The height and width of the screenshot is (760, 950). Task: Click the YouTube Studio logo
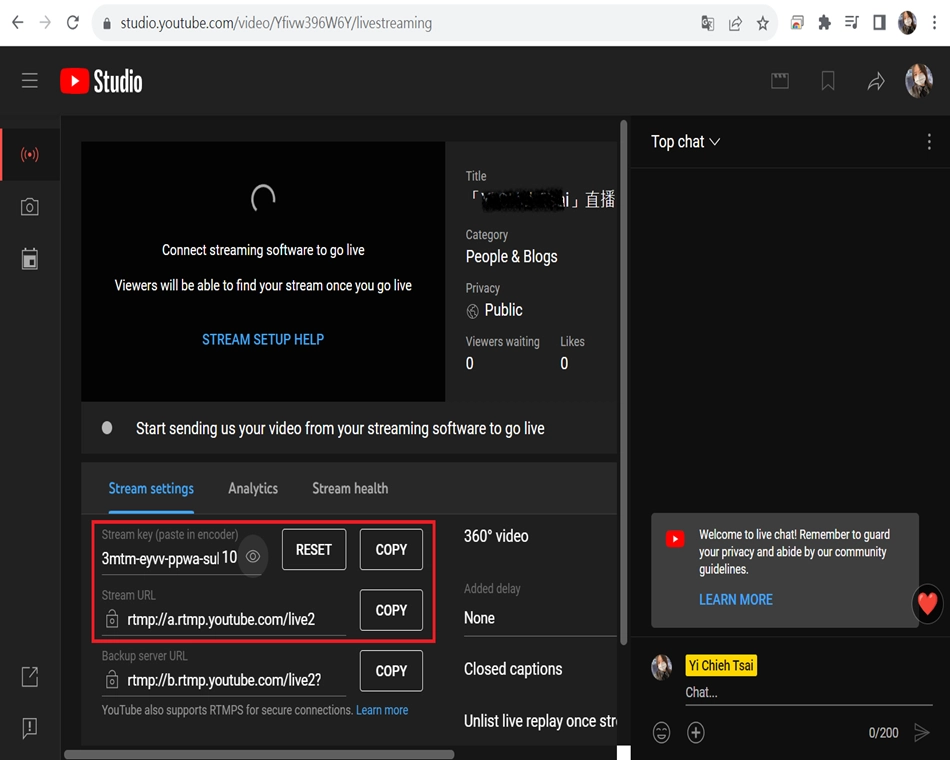coord(101,81)
